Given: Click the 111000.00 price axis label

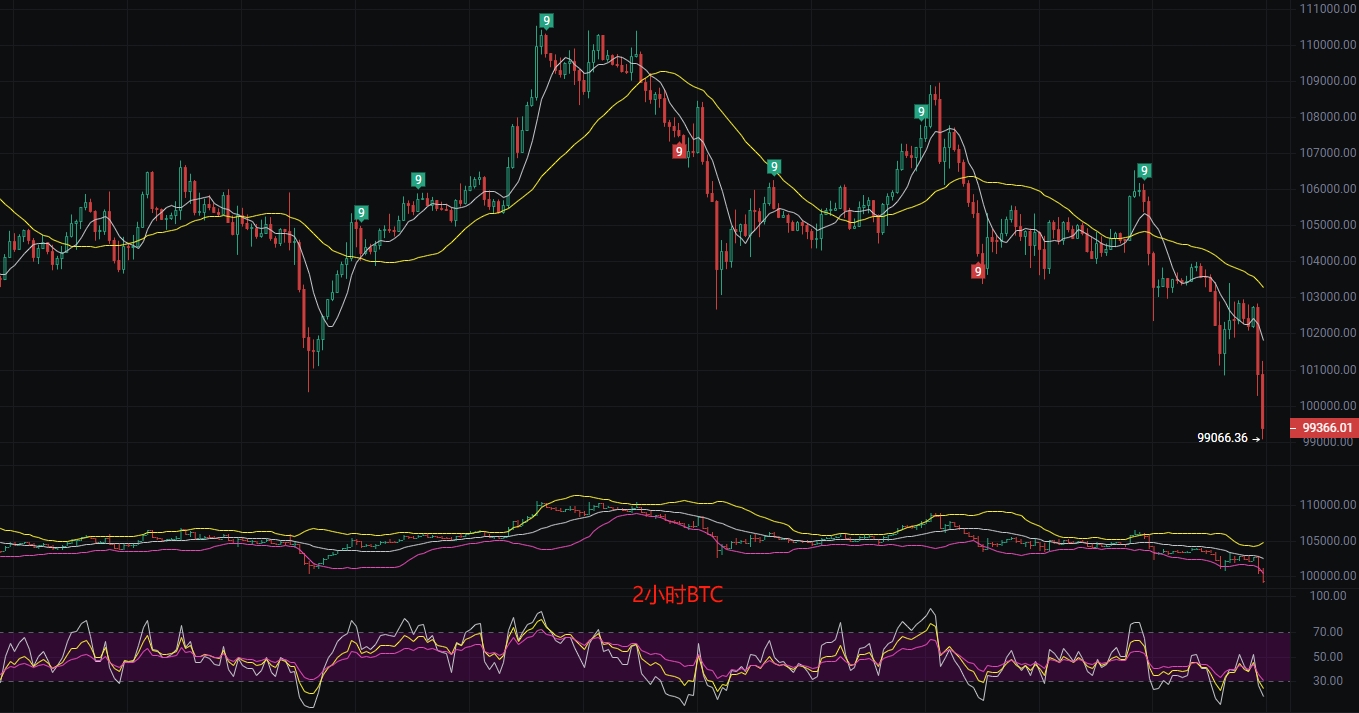Looking at the screenshot, I should [1328, 9].
